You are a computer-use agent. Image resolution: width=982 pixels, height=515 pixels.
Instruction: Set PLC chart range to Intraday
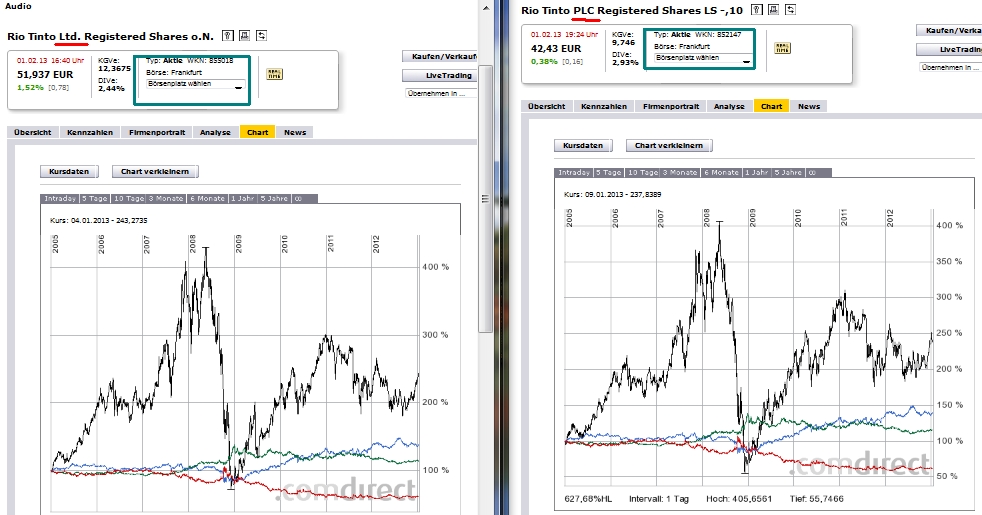click(574, 172)
